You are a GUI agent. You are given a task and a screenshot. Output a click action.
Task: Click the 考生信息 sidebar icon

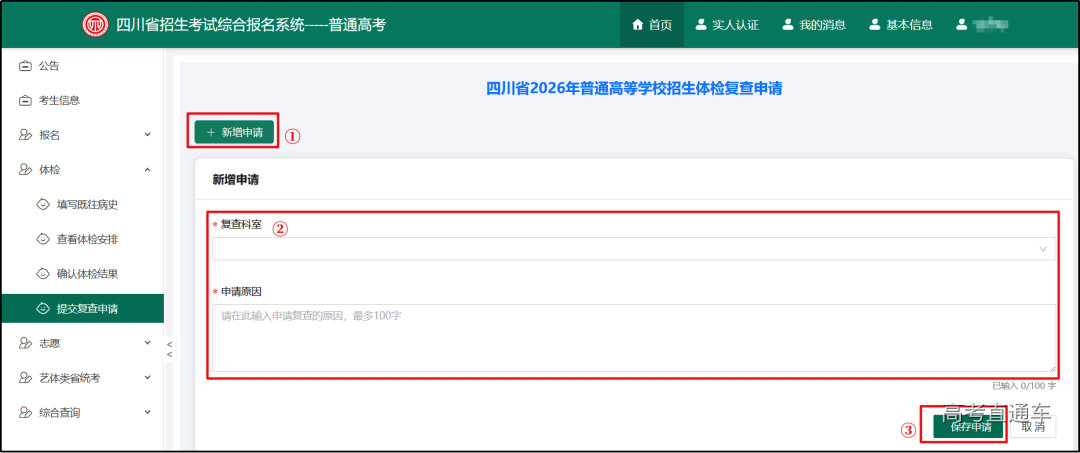coord(25,100)
